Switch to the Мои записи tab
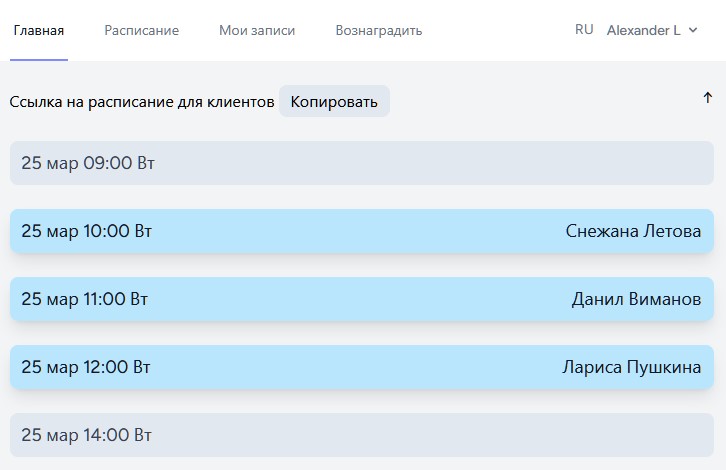 pos(257,30)
